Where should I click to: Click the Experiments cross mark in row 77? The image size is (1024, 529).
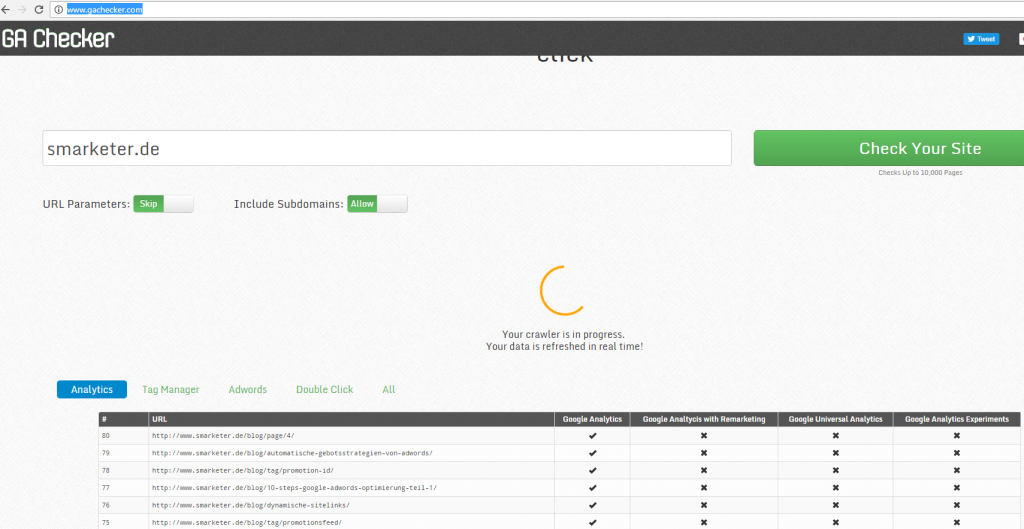coord(956,488)
